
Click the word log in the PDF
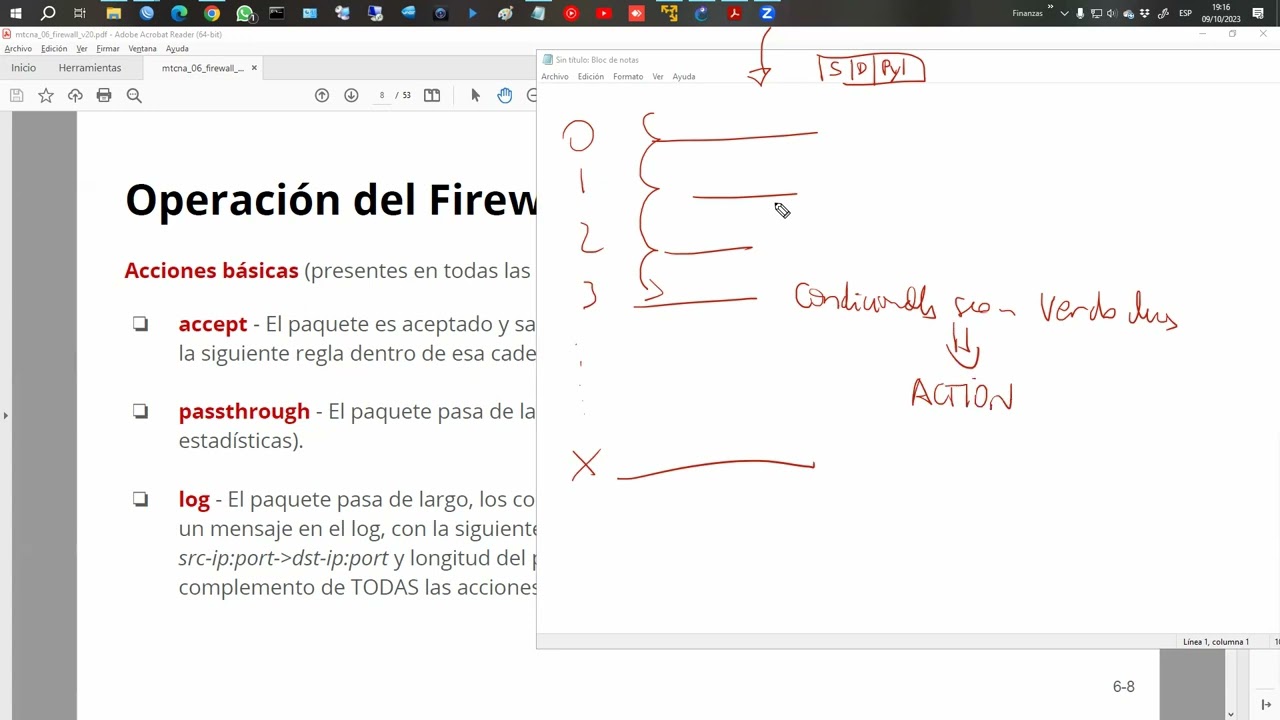tap(194, 500)
